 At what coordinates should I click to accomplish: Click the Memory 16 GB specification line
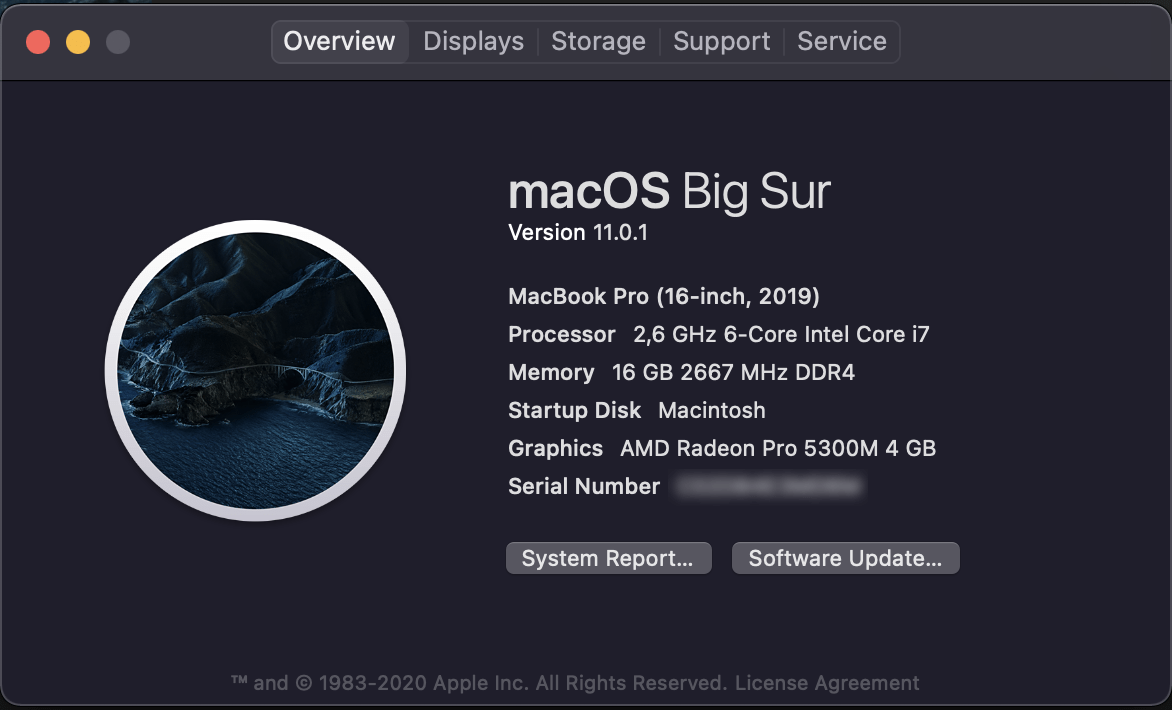tap(681, 373)
